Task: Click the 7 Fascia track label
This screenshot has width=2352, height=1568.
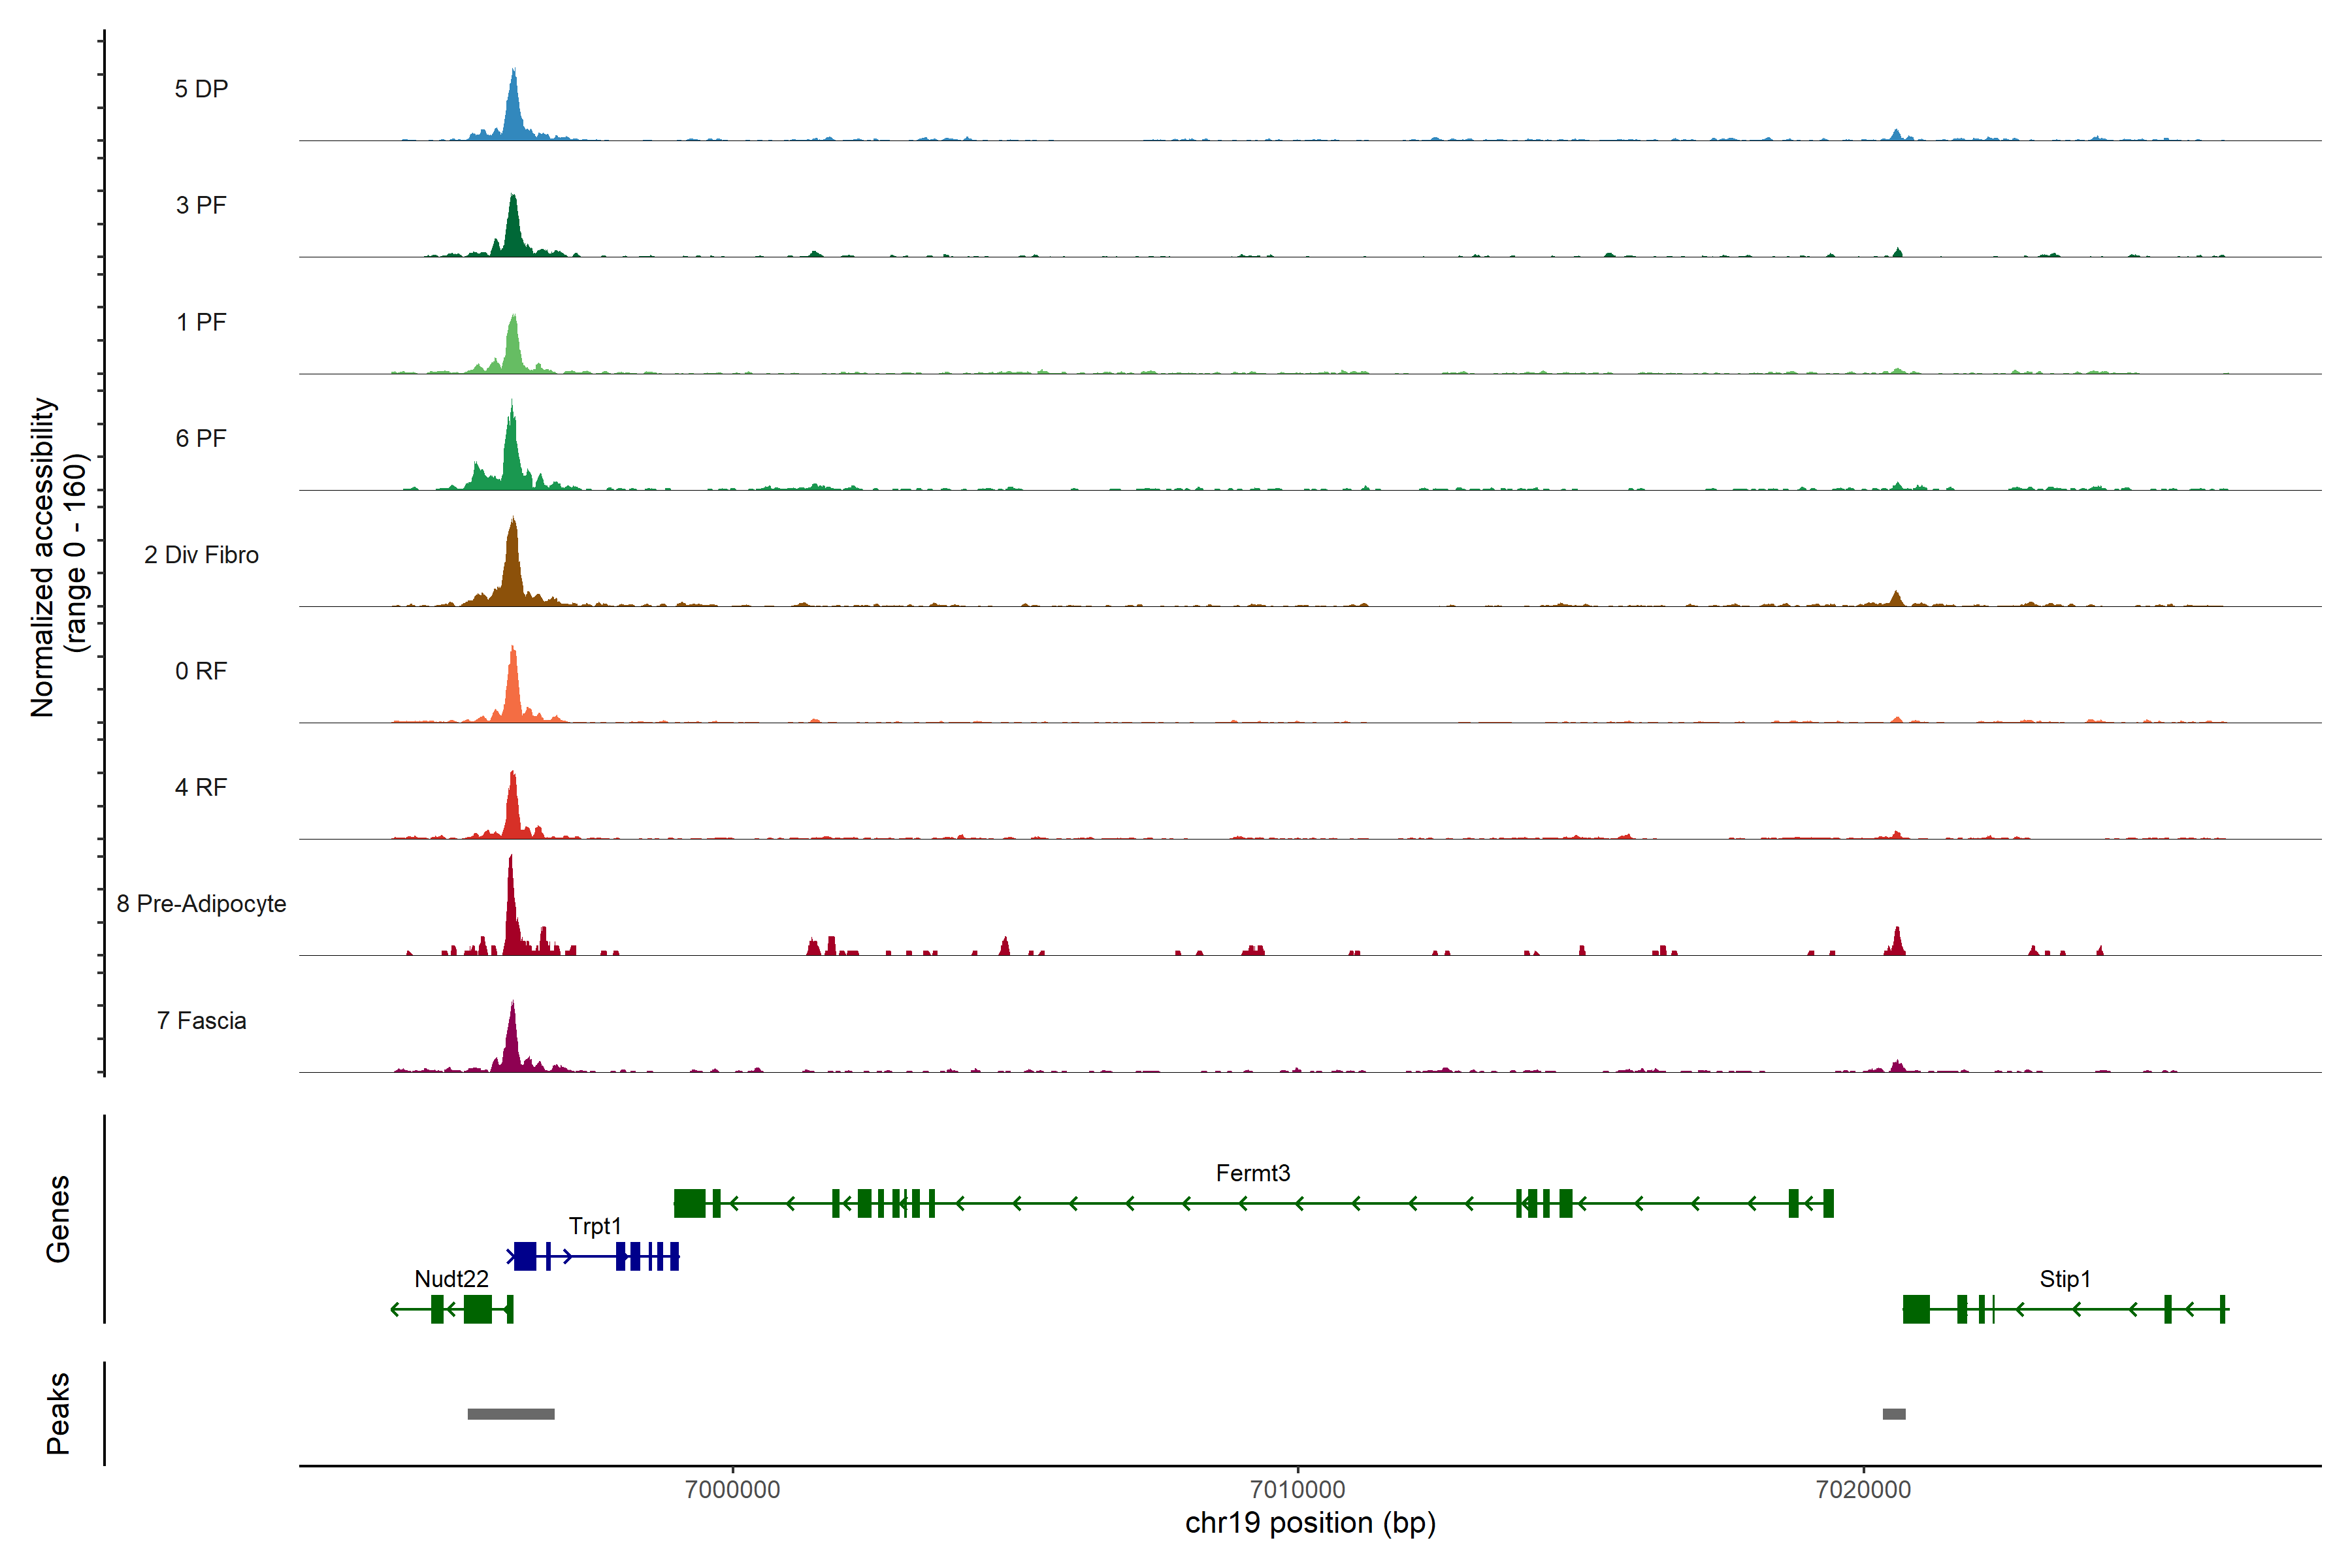Action: (x=201, y=1021)
